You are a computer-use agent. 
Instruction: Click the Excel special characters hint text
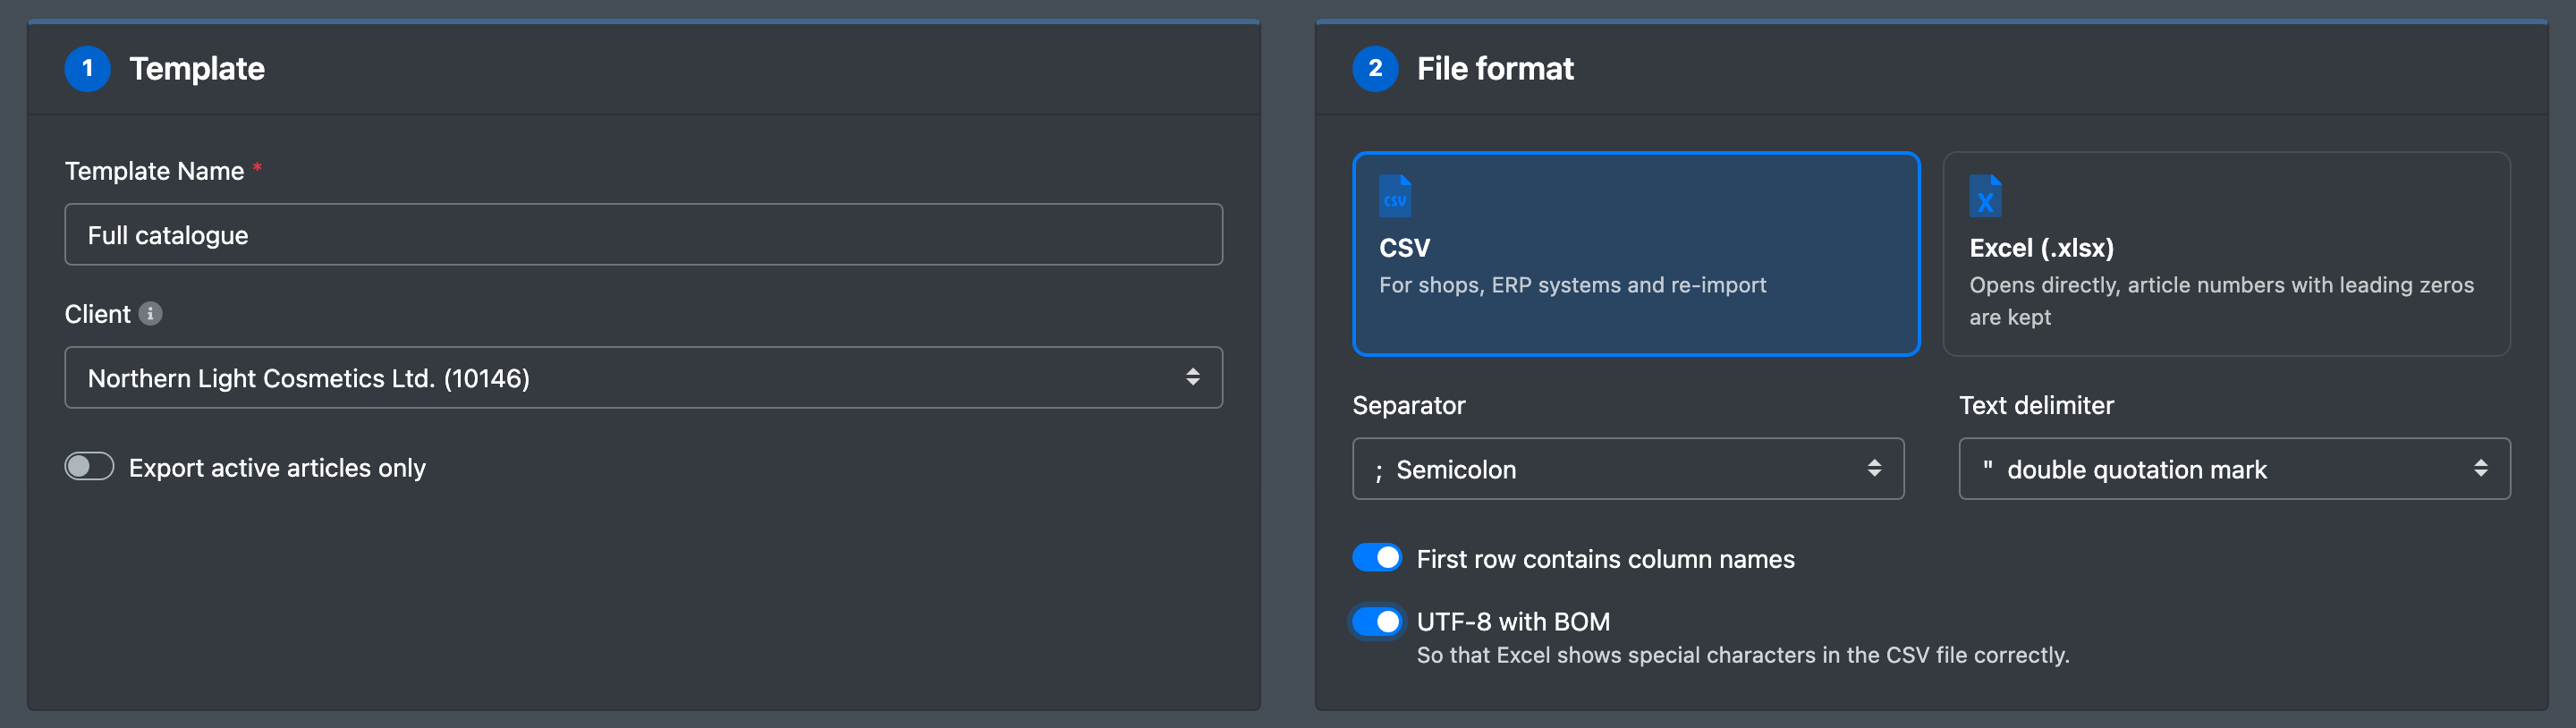click(x=1742, y=655)
